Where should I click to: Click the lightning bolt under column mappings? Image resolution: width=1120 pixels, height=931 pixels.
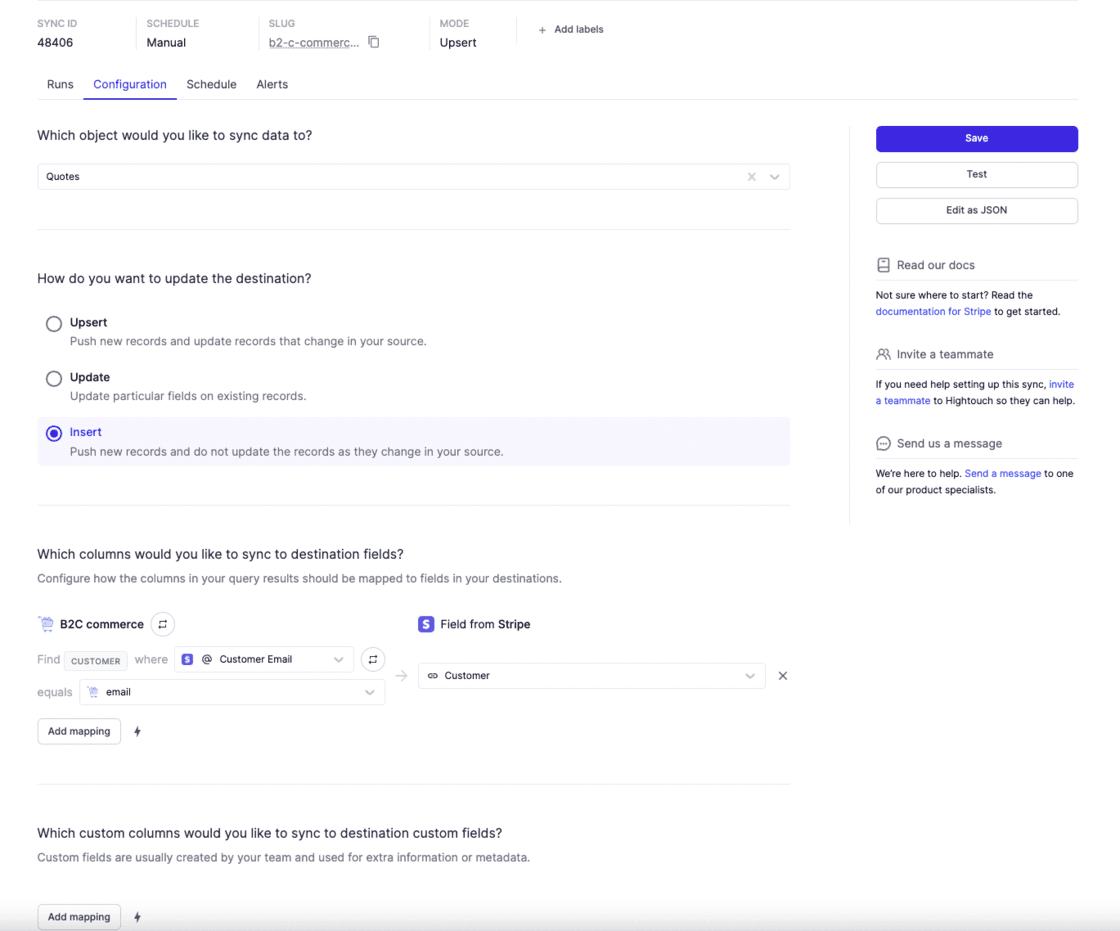[x=137, y=732]
